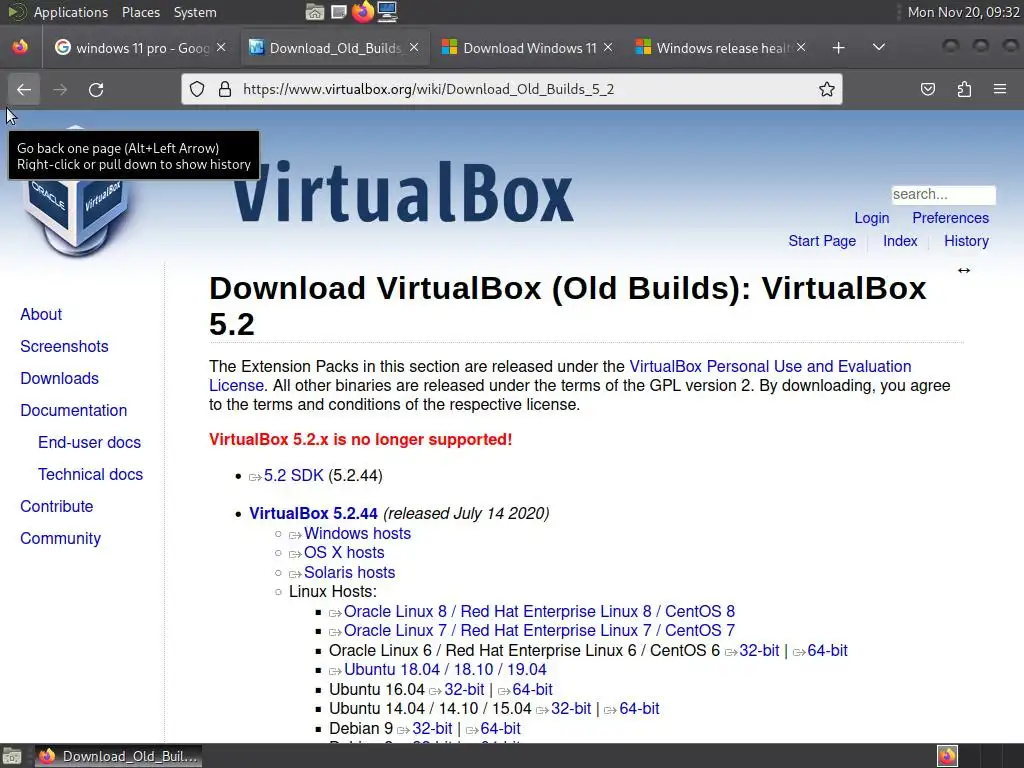Screen dimensions: 1024x768
Task: Open the System menu
Action: [x=195, y=12]
